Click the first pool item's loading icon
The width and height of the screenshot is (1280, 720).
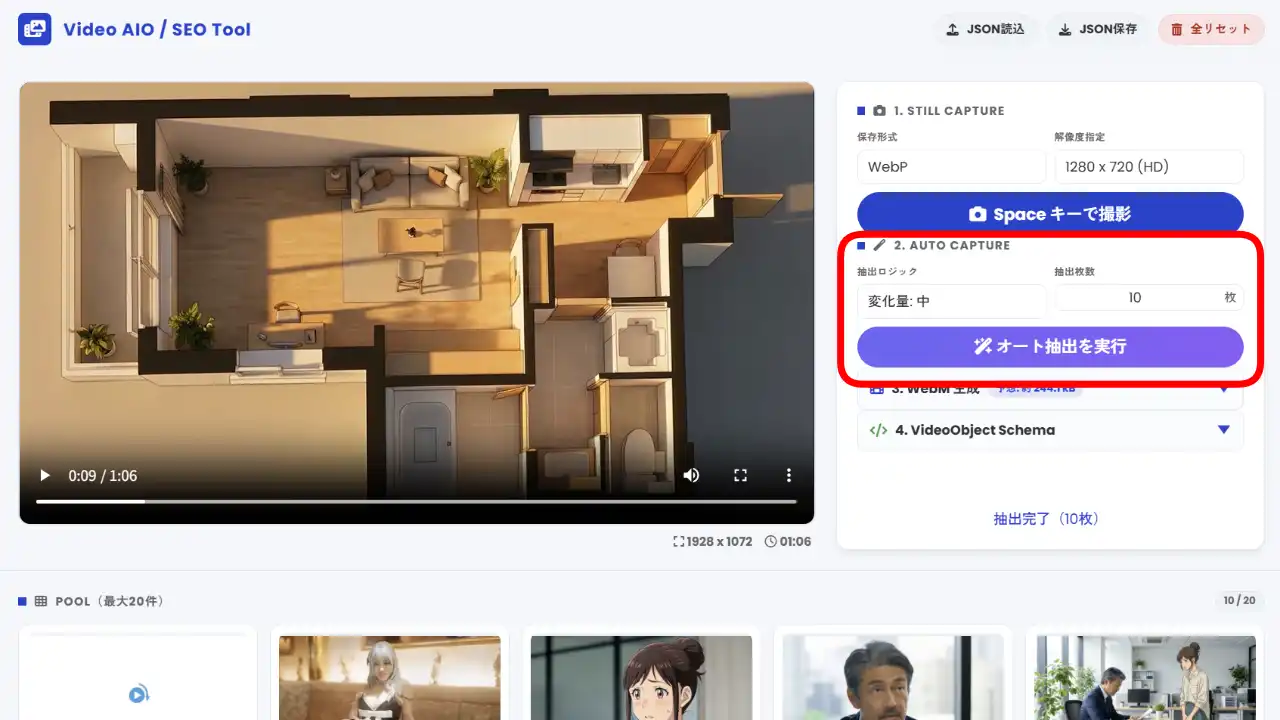[138, 694]
